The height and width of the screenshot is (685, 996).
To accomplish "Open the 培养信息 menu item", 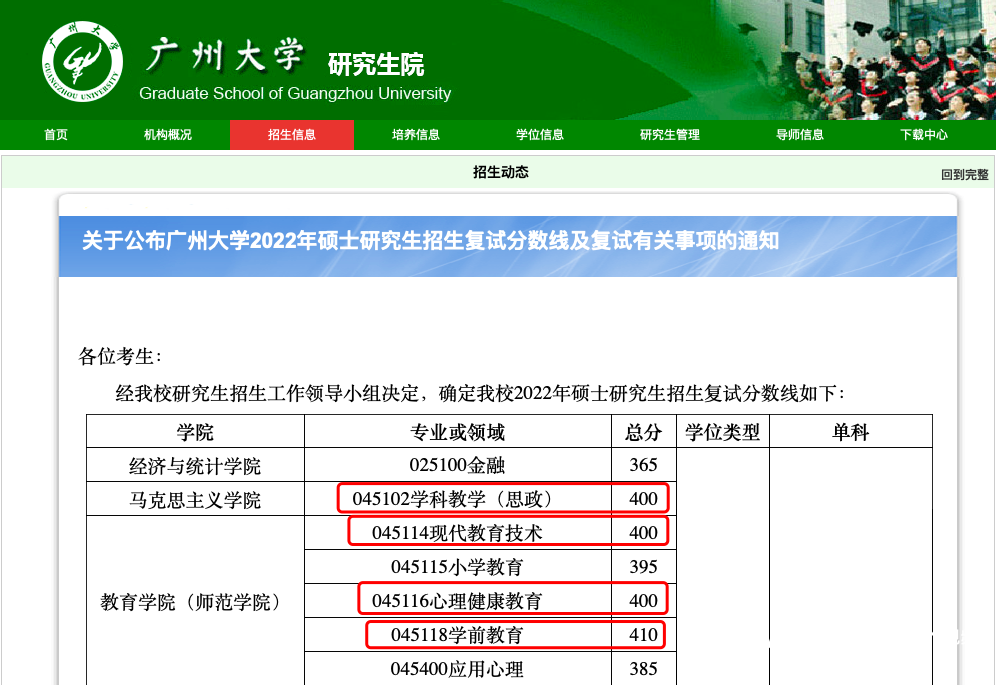I will point(416,135).
